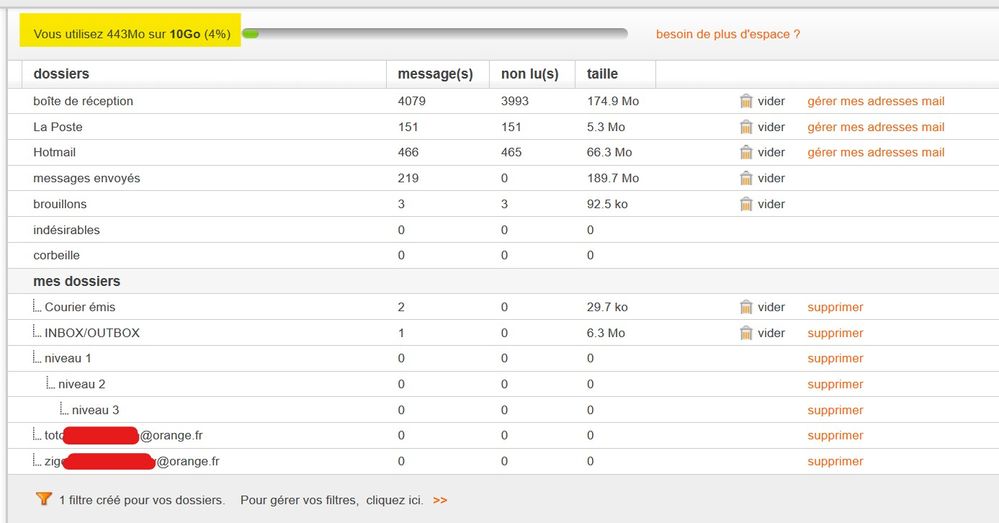The width and height of the screenshot is (999, 523).
Task: Open gérer mes adresses mail for Hotmail
Action: click(x=875, y=153)
